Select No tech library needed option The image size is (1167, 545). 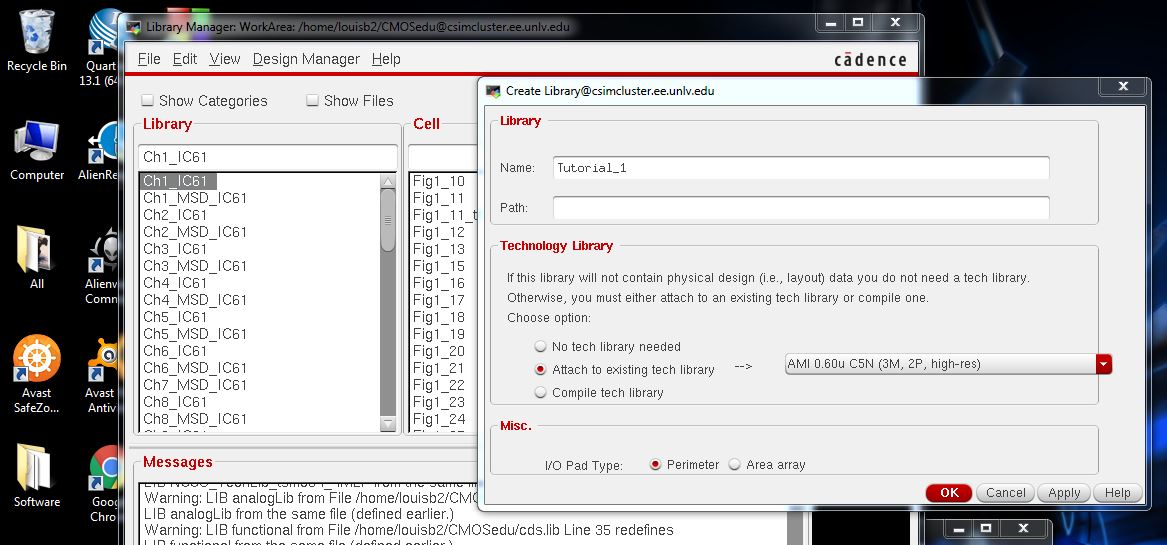541,347
